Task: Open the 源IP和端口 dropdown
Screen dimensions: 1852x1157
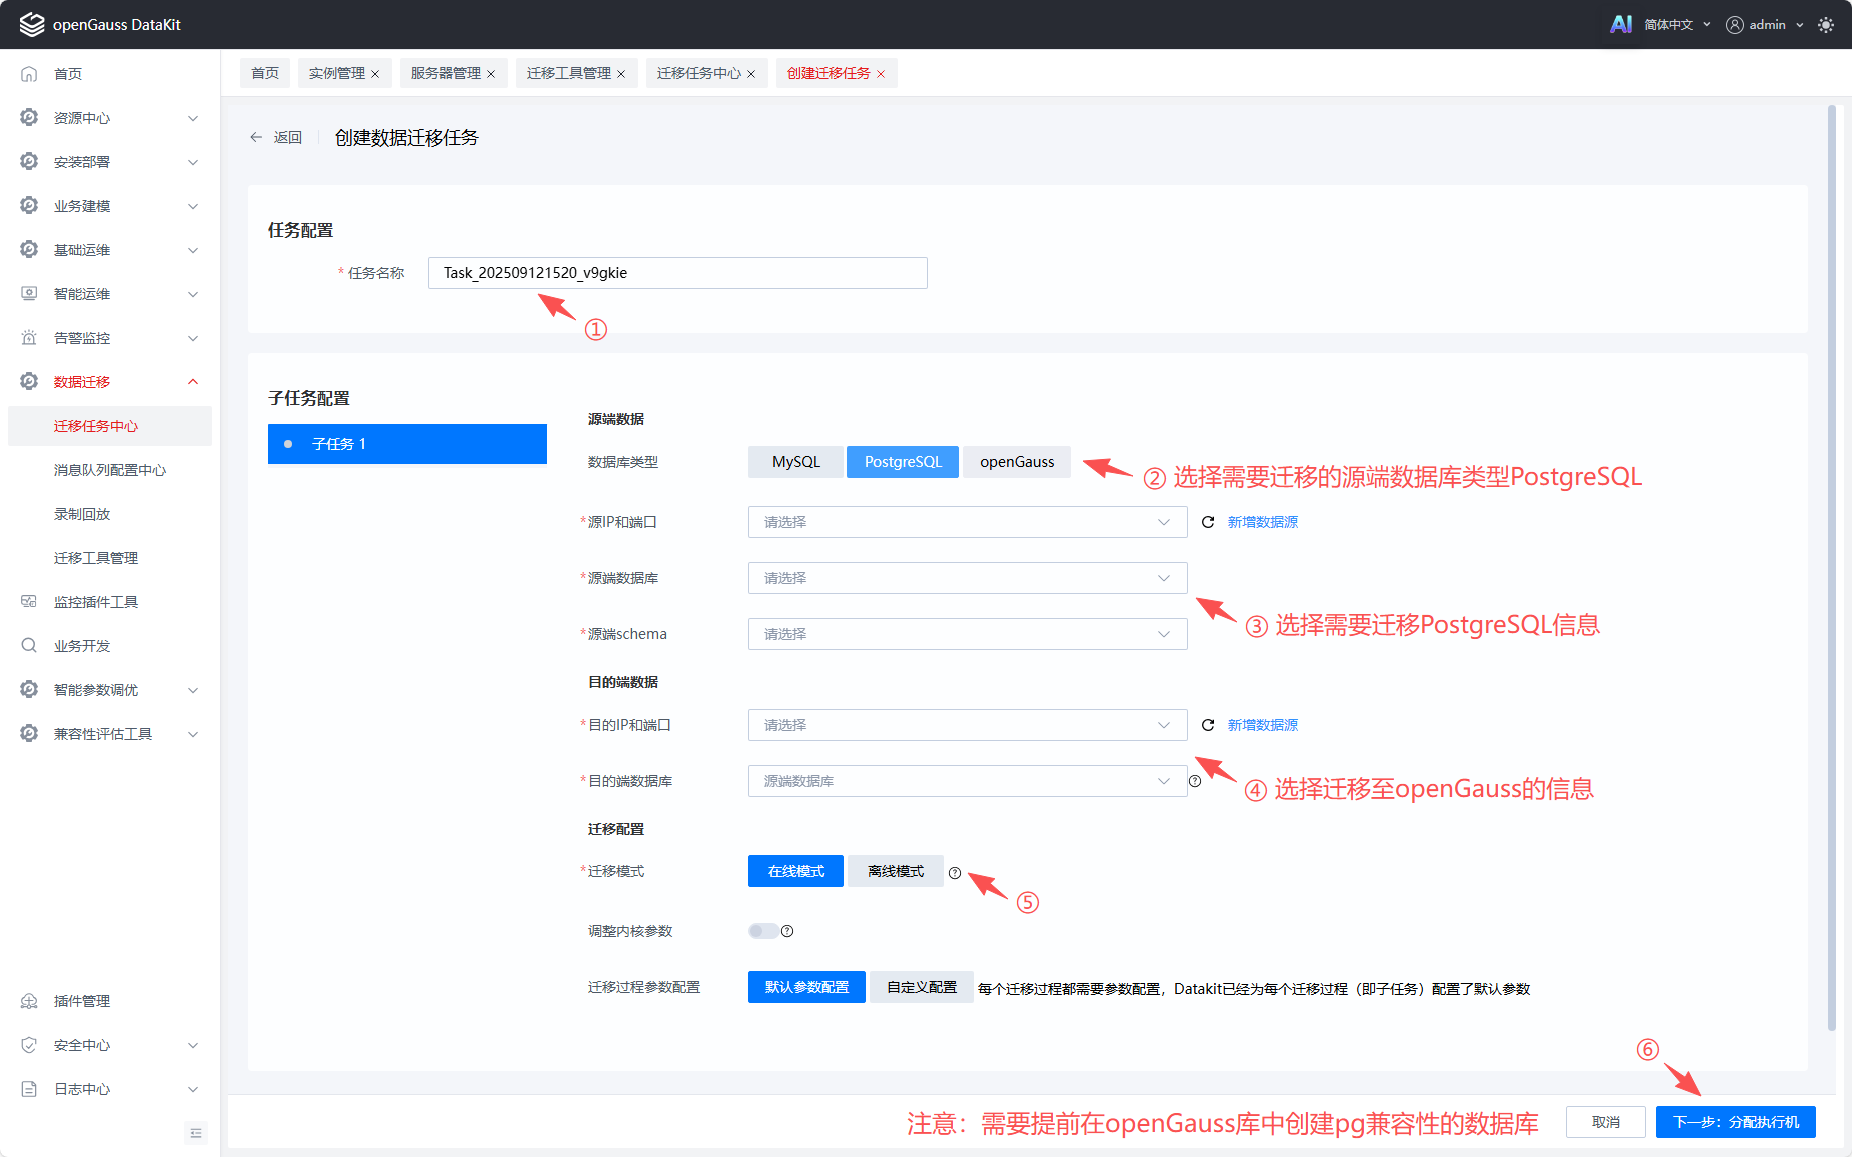Action: click(x=967, y=522)
